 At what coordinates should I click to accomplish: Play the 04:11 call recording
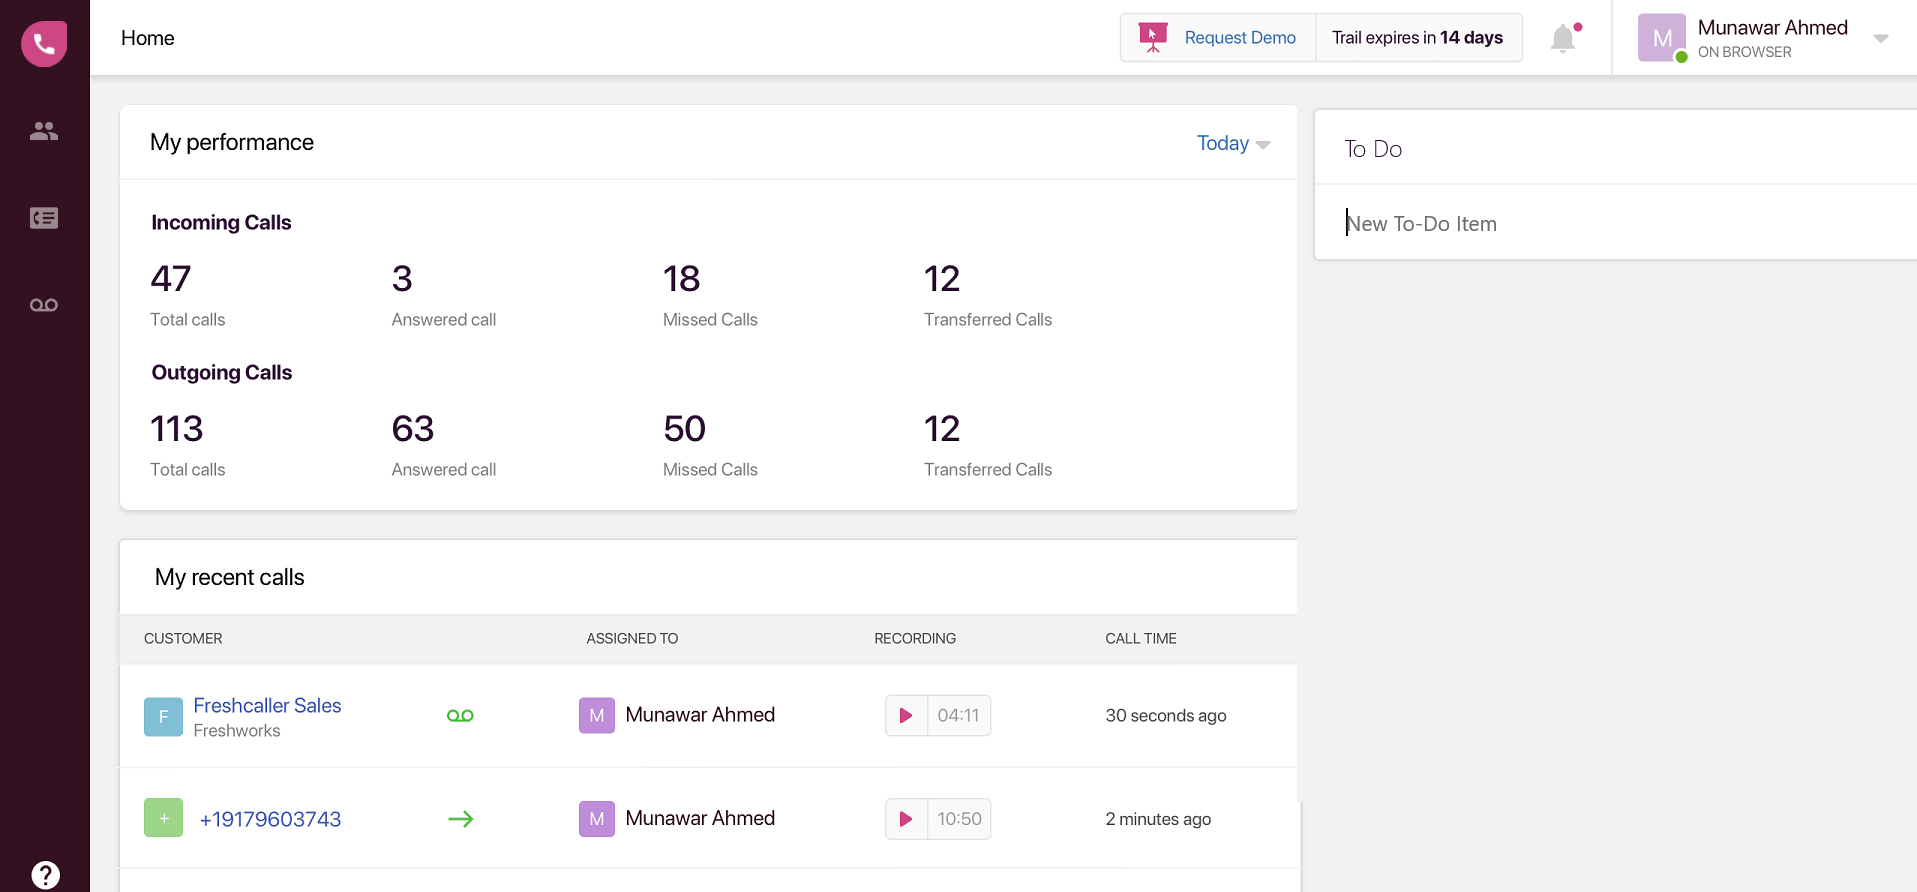906,716
